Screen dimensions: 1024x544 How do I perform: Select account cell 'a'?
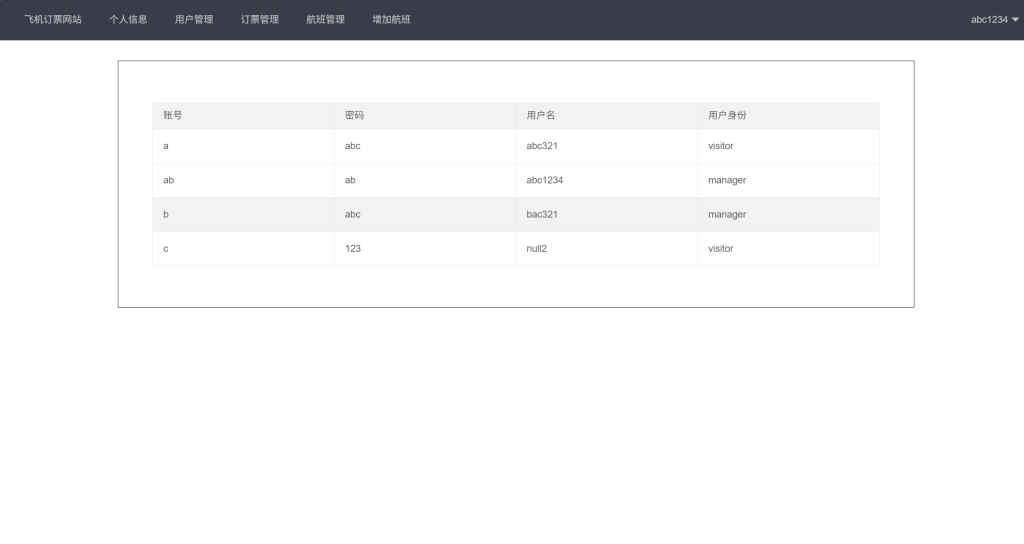pos(243,146)
